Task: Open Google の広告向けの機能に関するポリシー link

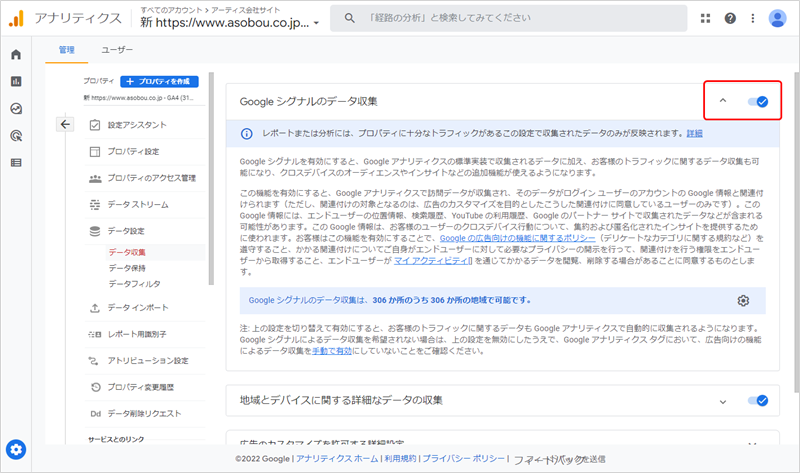Action: click(x=517, y=238)
